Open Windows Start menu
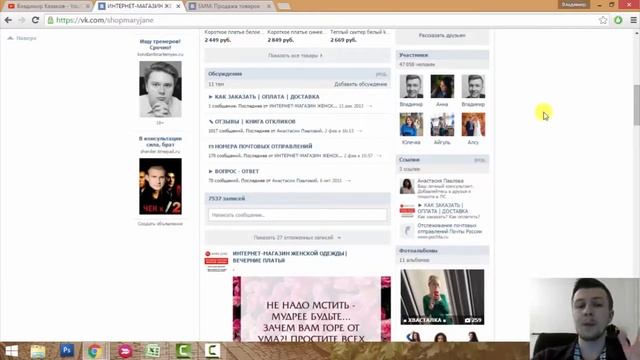The width and height of the screenshot is (640, 360). [x=11, y=351]
